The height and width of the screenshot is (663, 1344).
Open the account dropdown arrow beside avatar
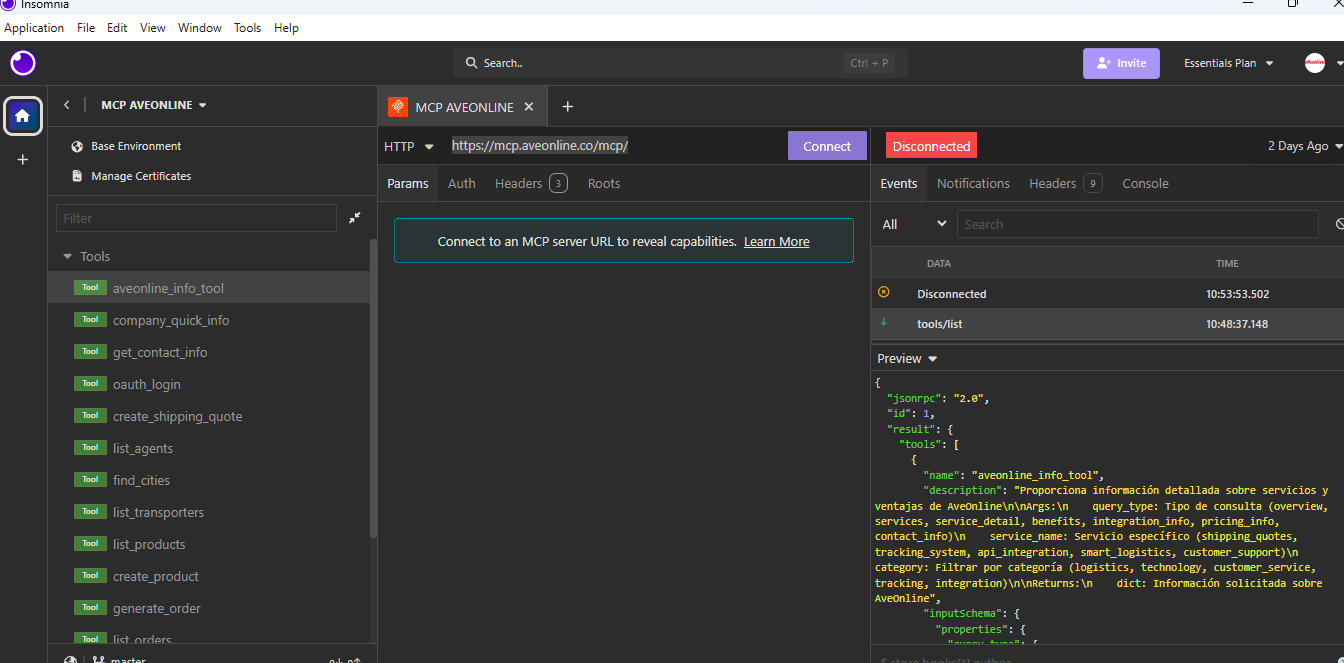pos(1339,63)
